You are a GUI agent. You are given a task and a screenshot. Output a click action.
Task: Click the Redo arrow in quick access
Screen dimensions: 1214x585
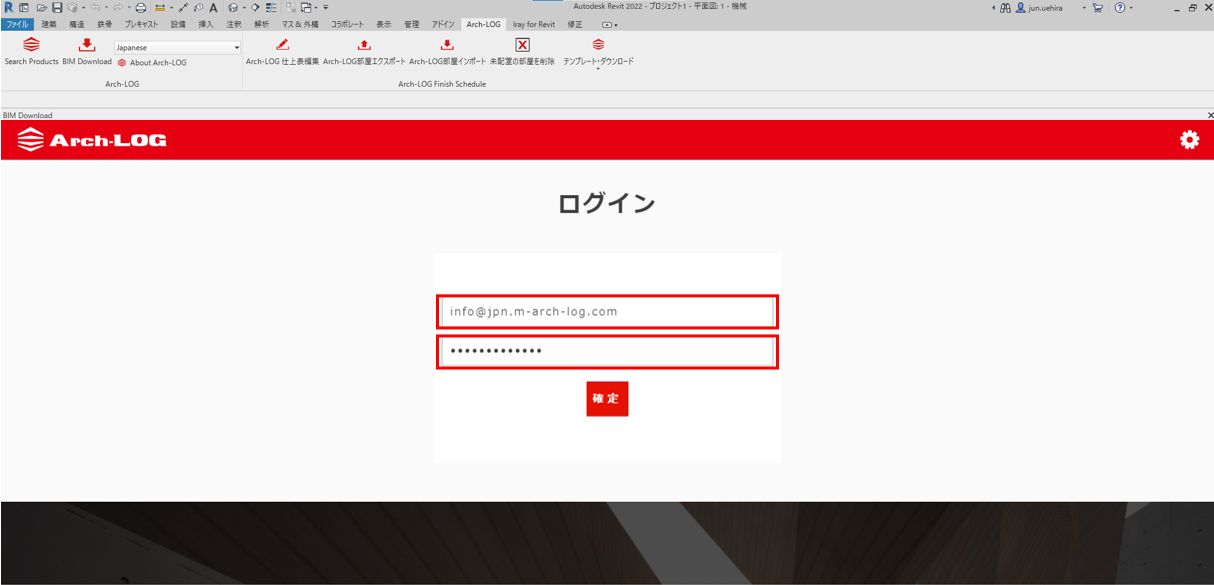(118, 7)
